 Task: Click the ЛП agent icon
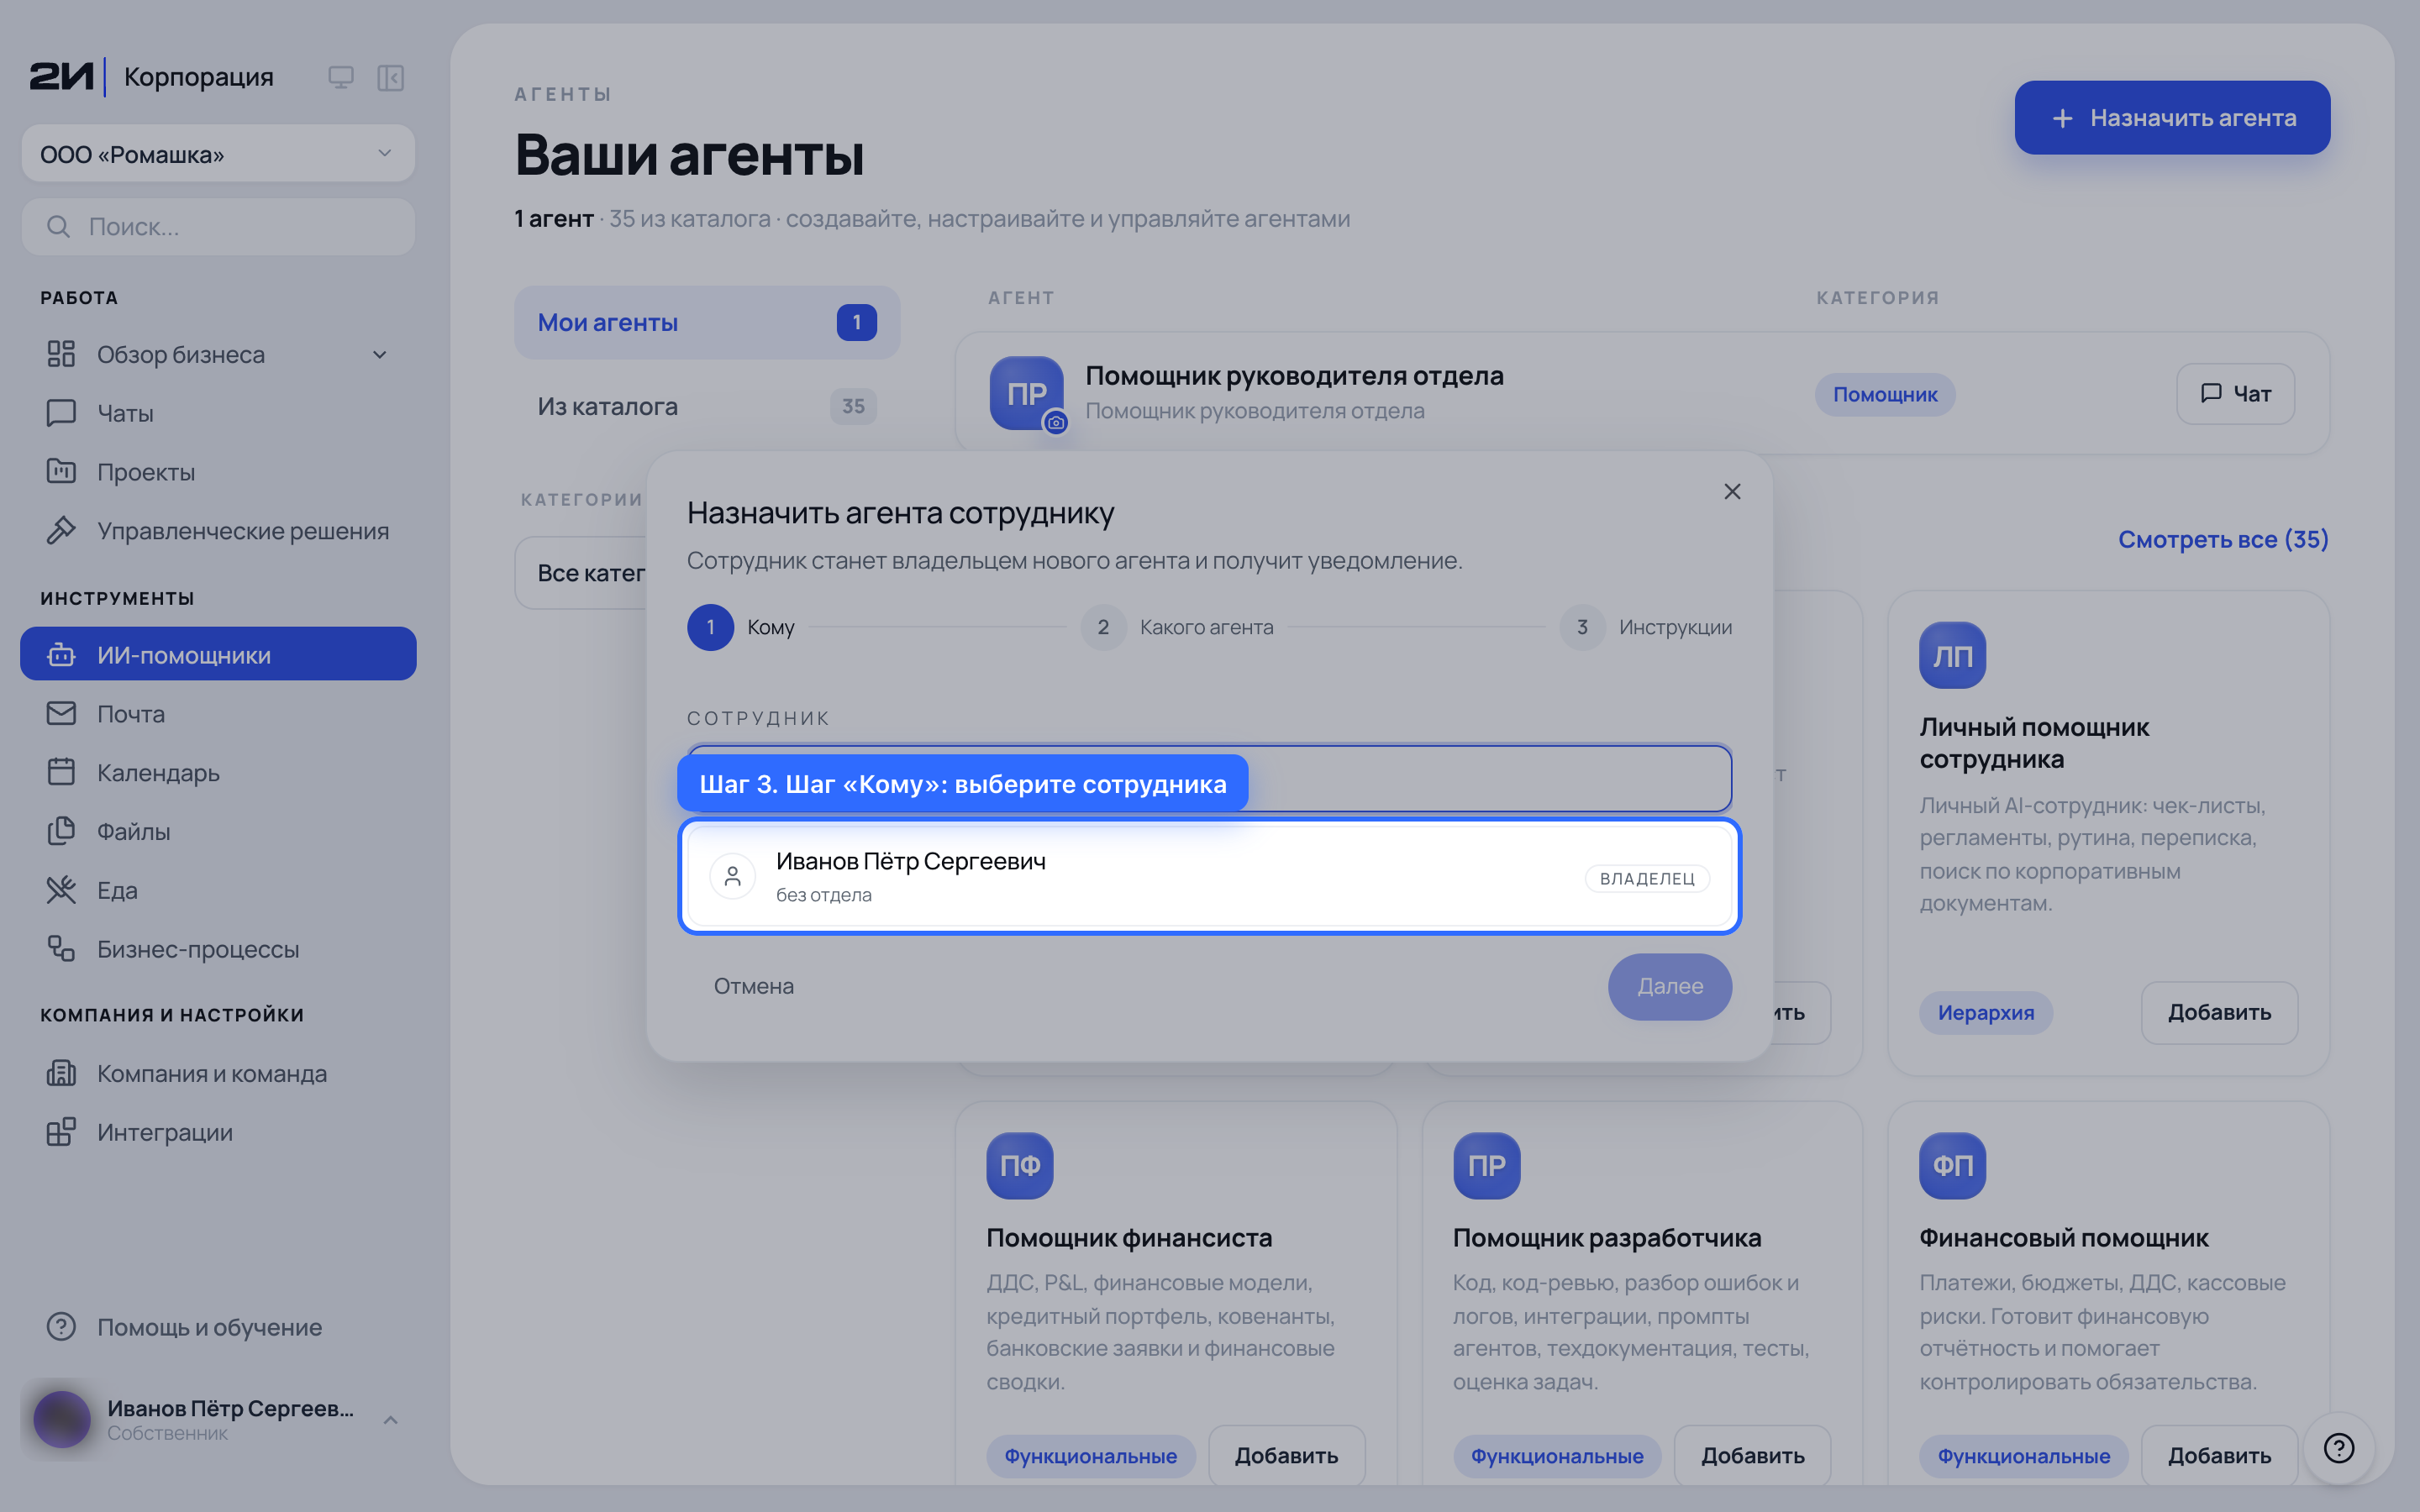click(x=1952, y=656)
